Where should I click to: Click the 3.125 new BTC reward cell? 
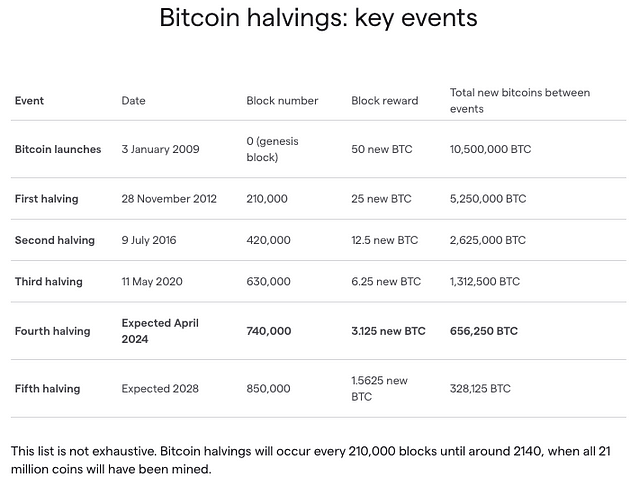click(388, 331)
